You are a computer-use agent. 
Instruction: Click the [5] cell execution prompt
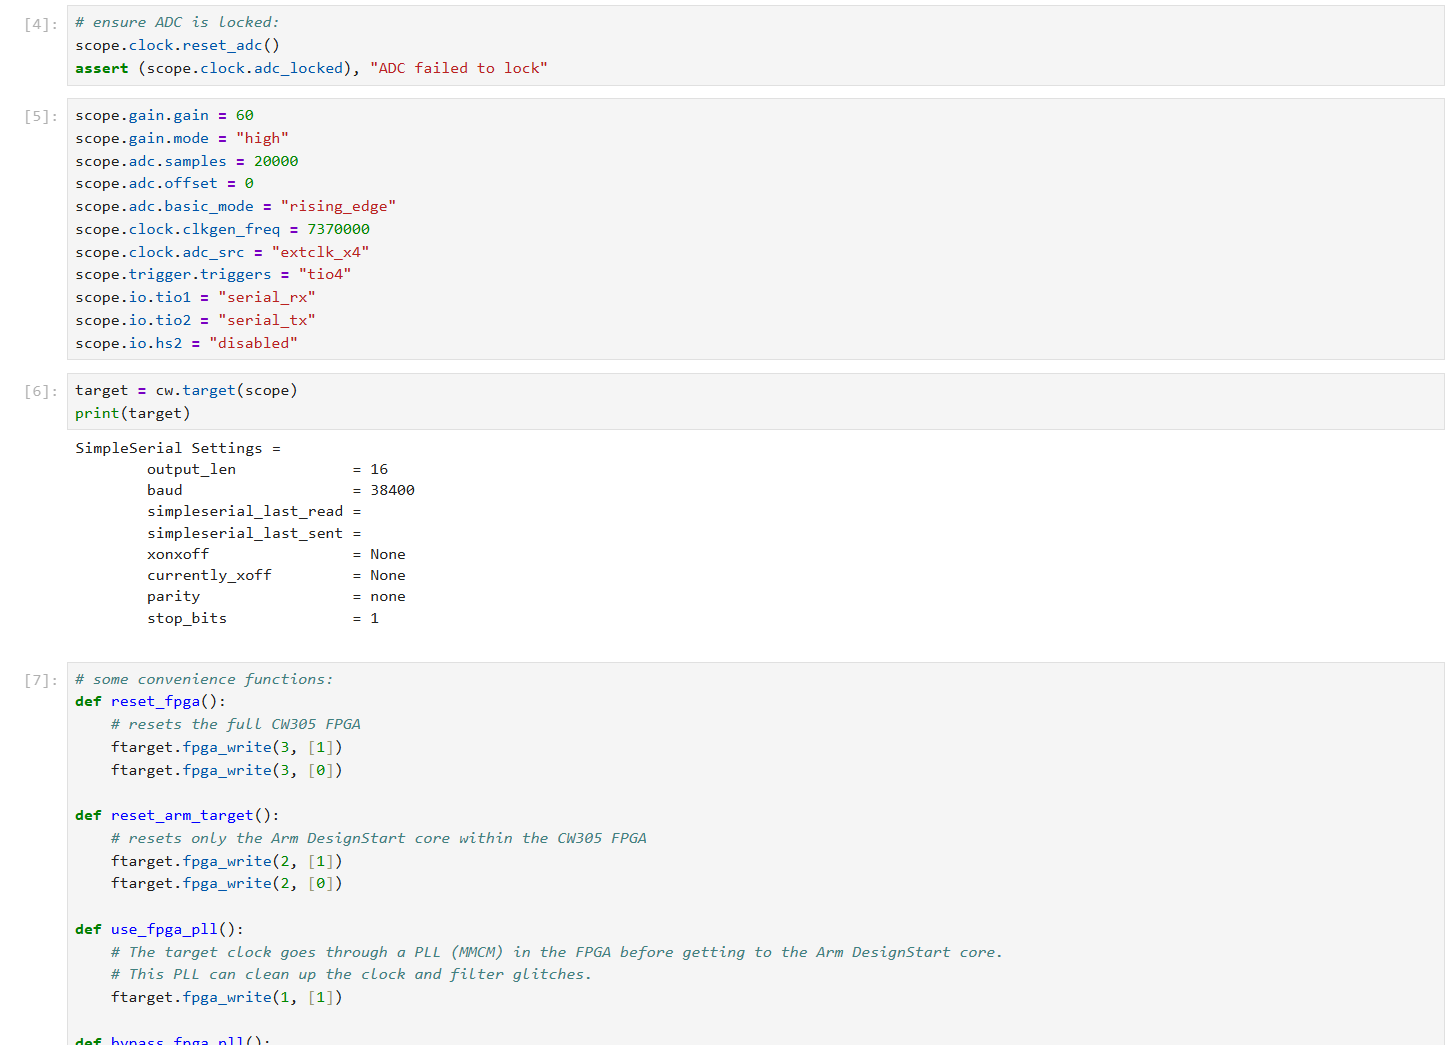pyautogui.click(x=40, y=116)
